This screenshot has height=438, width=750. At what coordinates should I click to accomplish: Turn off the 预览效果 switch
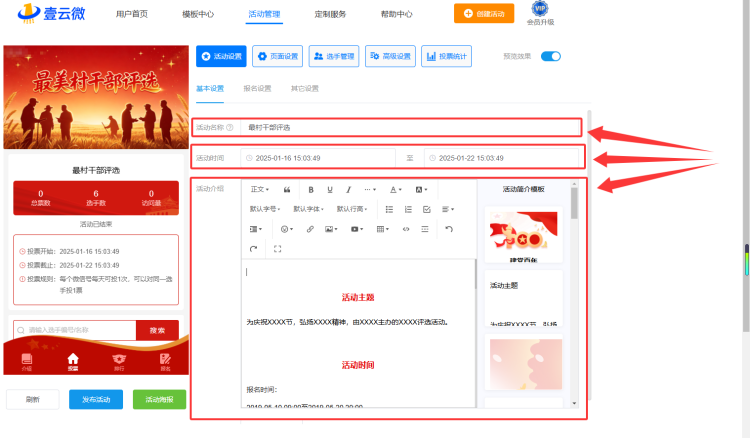[x=551, y=56]
